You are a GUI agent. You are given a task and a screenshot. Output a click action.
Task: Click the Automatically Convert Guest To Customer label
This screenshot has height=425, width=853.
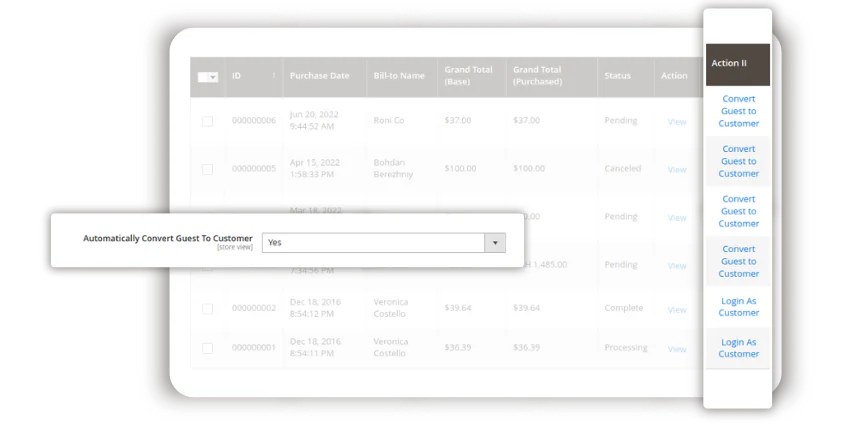(x=168, y=238)
